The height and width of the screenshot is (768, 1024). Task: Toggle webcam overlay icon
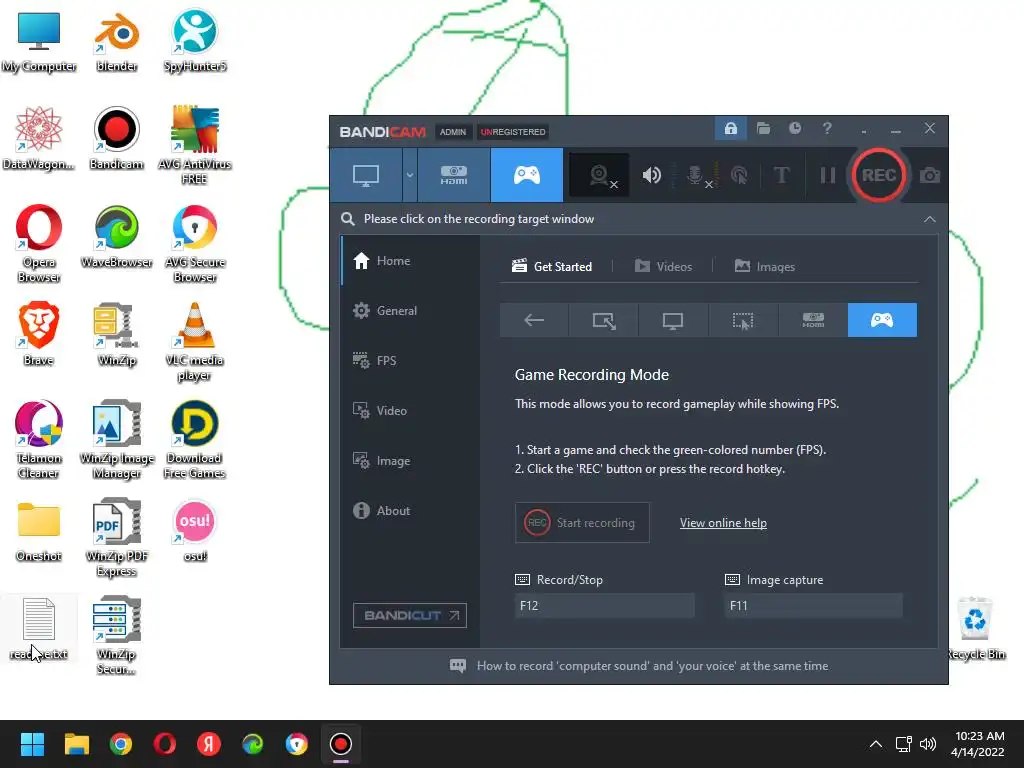tap(600, 175)
